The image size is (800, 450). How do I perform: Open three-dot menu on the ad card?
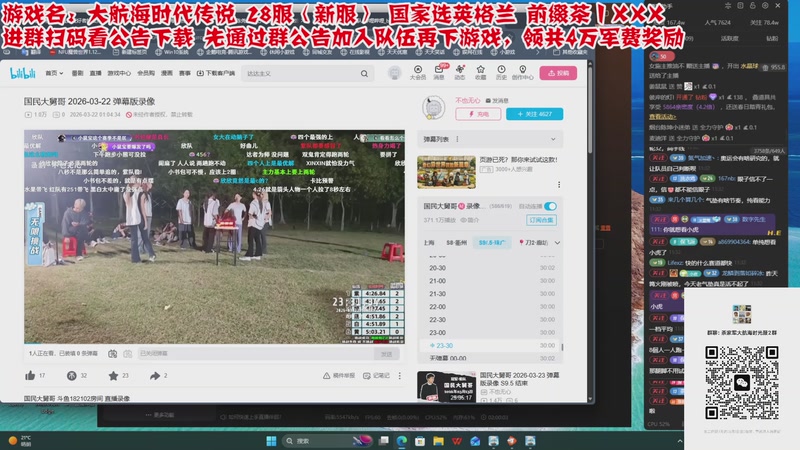pos(559,184)
